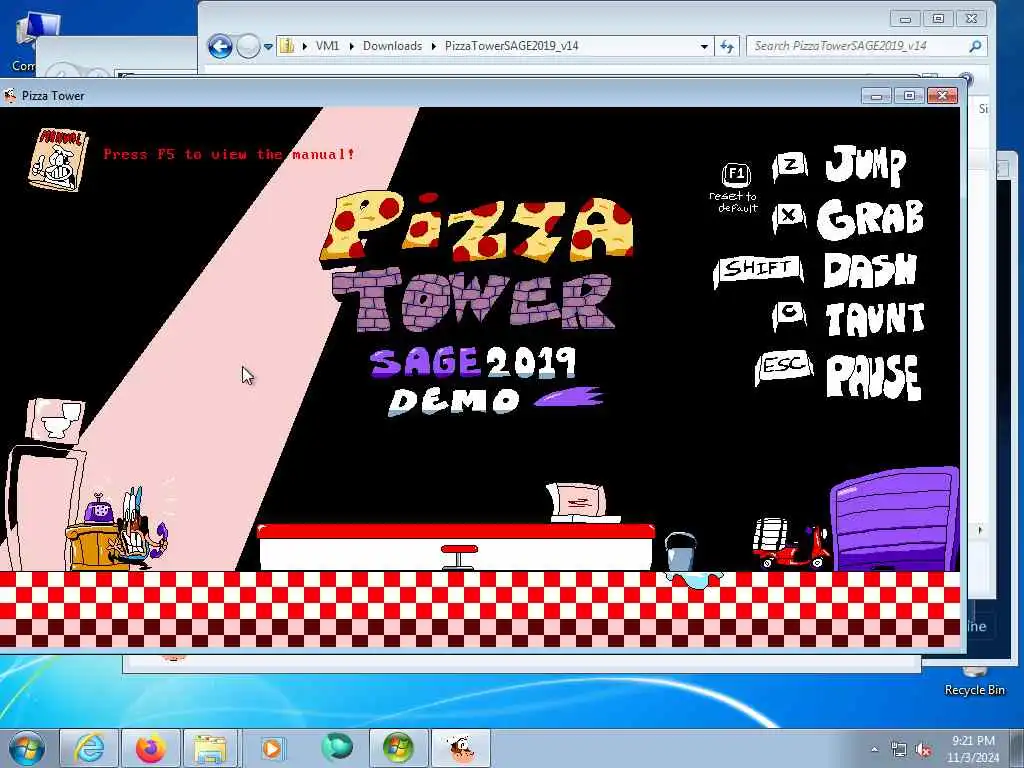Click the red bar stool at the counter
Viewport: 1024px width, 768px height.
pyautogui.click(x=459, y=556)
